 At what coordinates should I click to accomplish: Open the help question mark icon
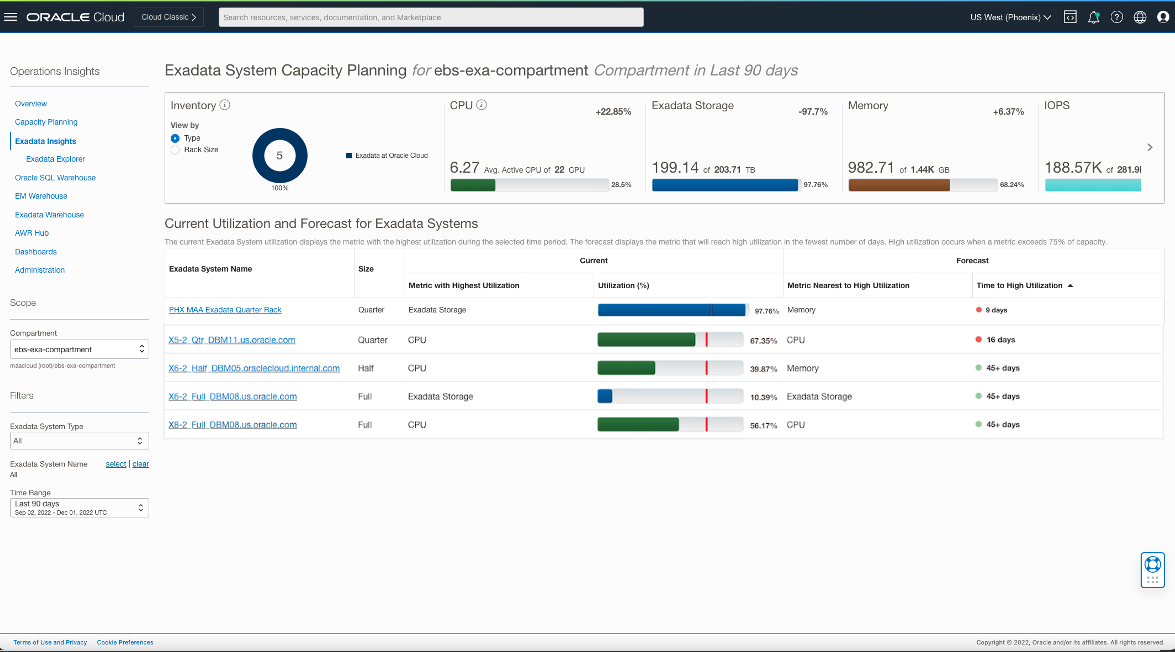(x=1117, y=17)
